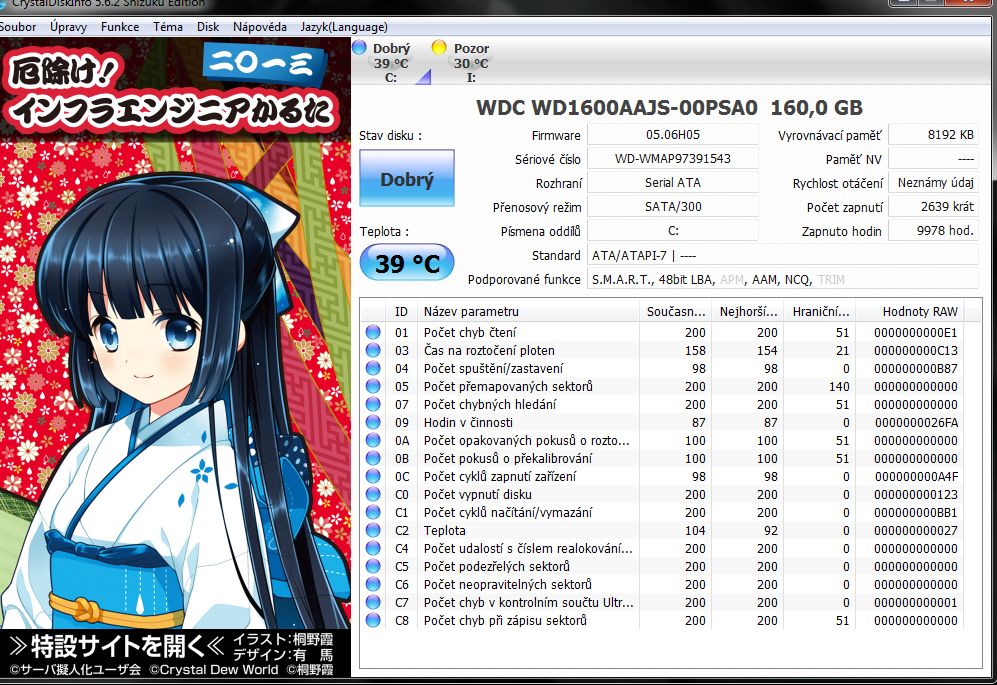Click the status circle for row 03
The width and height of the screenshot is (997, 685).
click(x=373, y=350)
